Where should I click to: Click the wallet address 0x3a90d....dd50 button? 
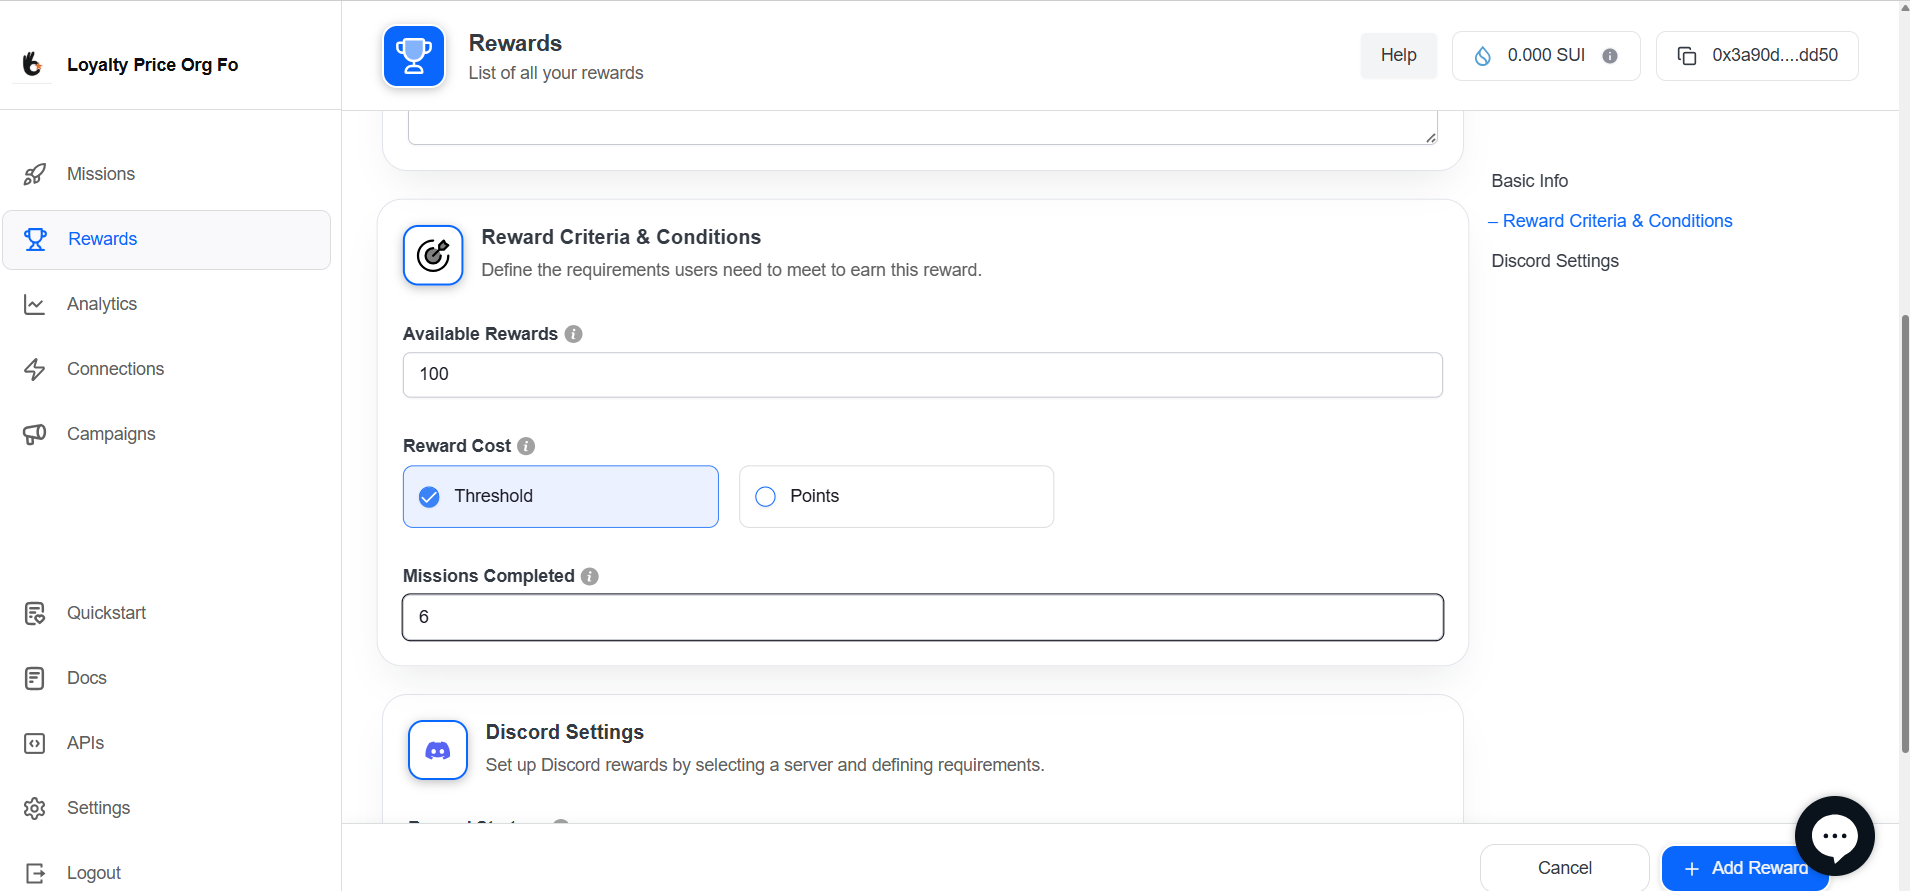(x=1757, y=56)
